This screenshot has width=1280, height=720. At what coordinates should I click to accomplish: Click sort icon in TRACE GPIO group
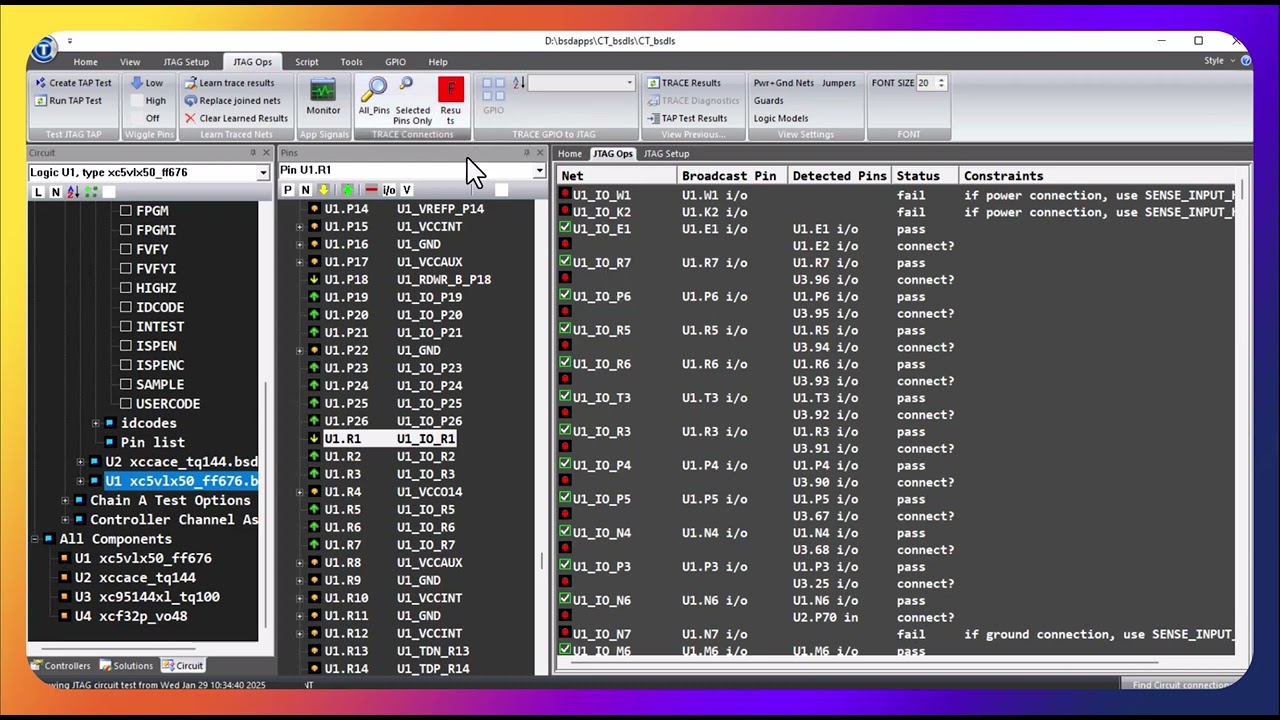pyautogui.click(x=518, y=83)
